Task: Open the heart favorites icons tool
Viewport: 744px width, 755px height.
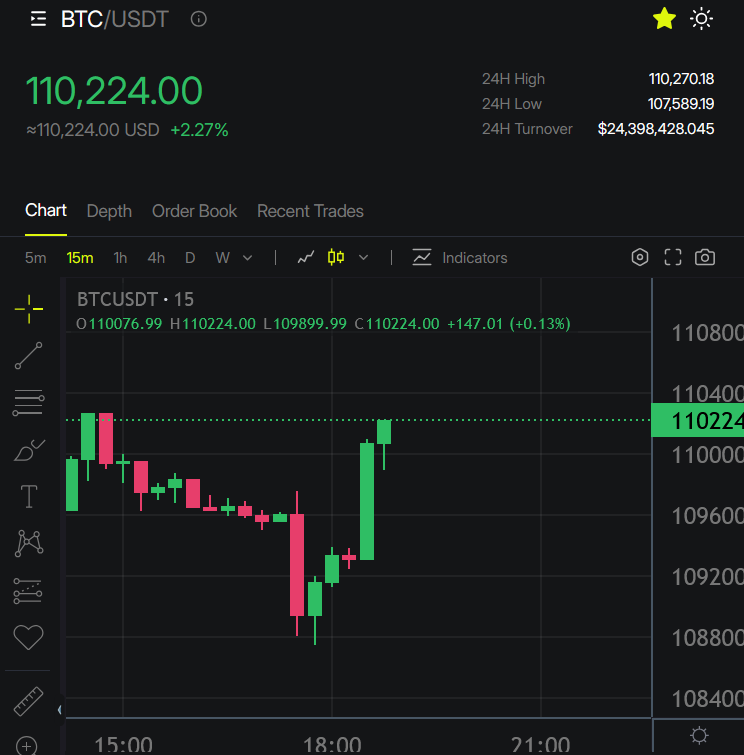Action: pyautogui.click(x=28, y=637)
